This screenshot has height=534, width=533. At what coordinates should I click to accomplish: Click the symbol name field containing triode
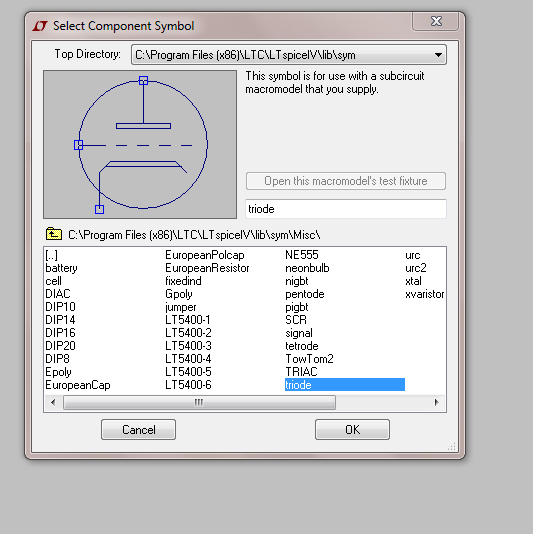[346, 209]
